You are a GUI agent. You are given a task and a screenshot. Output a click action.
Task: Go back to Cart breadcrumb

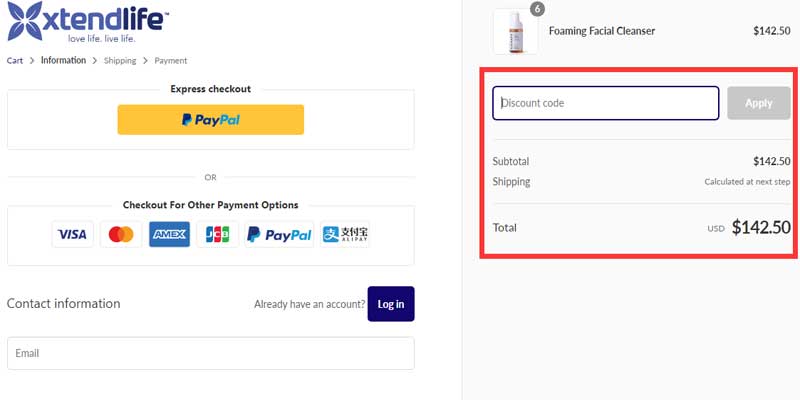(x=15, y=61)
